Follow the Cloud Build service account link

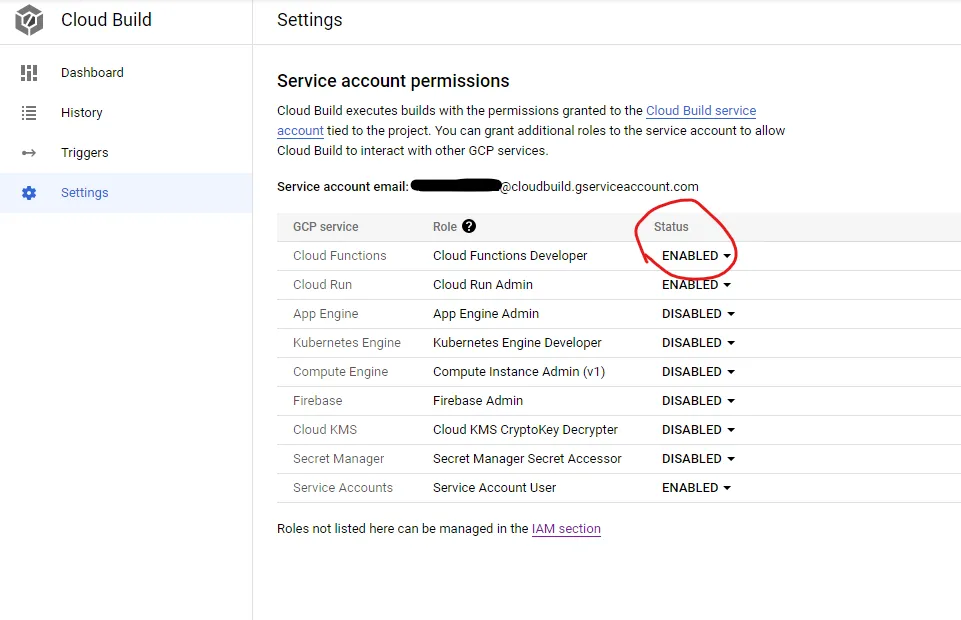coord(700,111)
